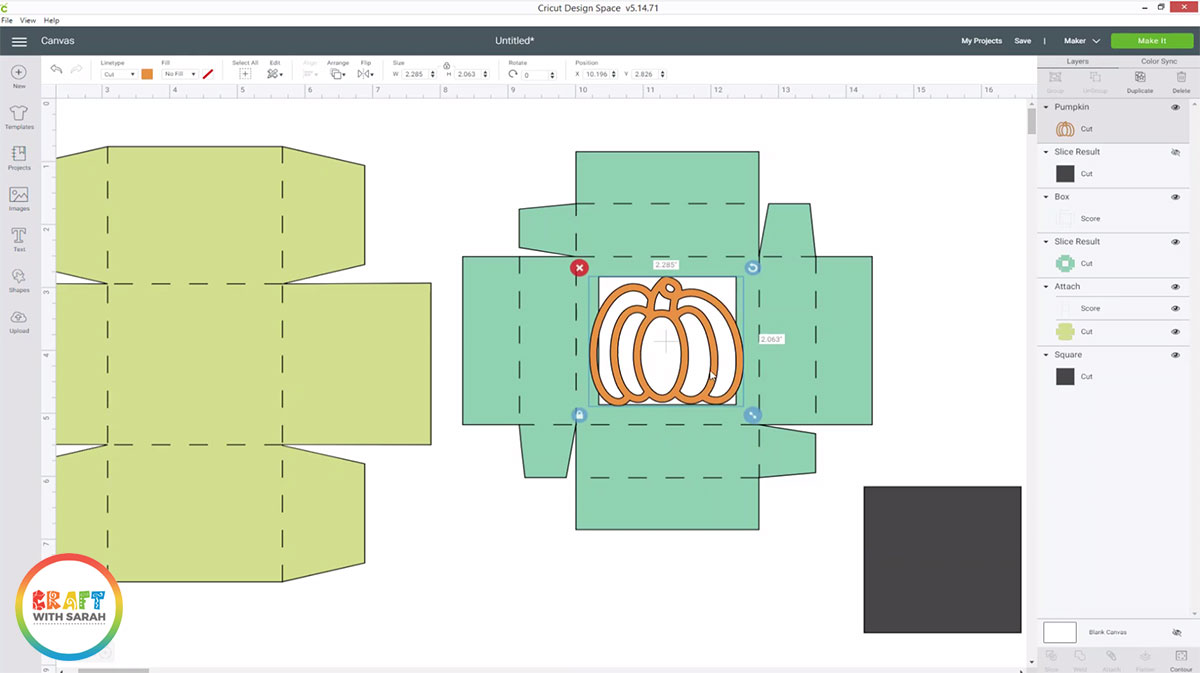Open the Linetype dropdown

pyautogui.click(x=119, y=74)
